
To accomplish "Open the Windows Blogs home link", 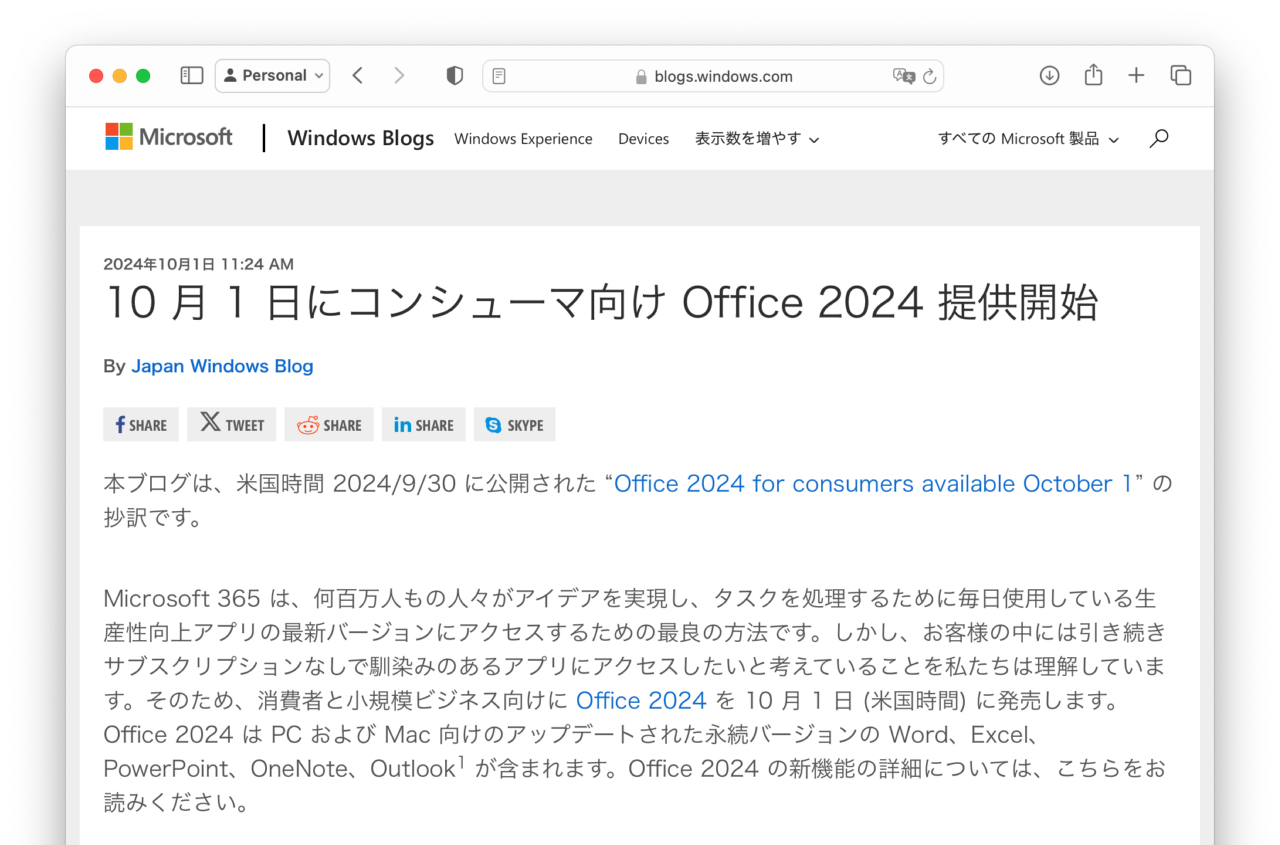I will click(360, 138).
